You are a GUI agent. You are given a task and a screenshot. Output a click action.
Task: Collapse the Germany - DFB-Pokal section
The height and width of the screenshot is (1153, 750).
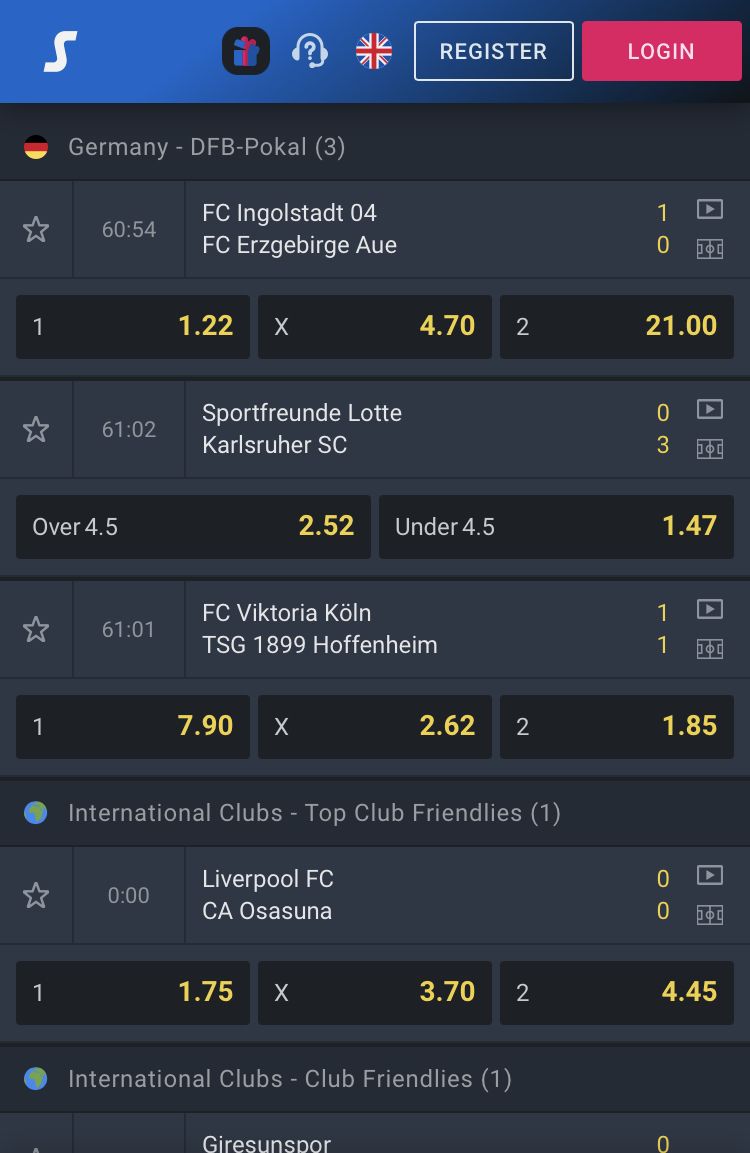[x=375, y=147]
